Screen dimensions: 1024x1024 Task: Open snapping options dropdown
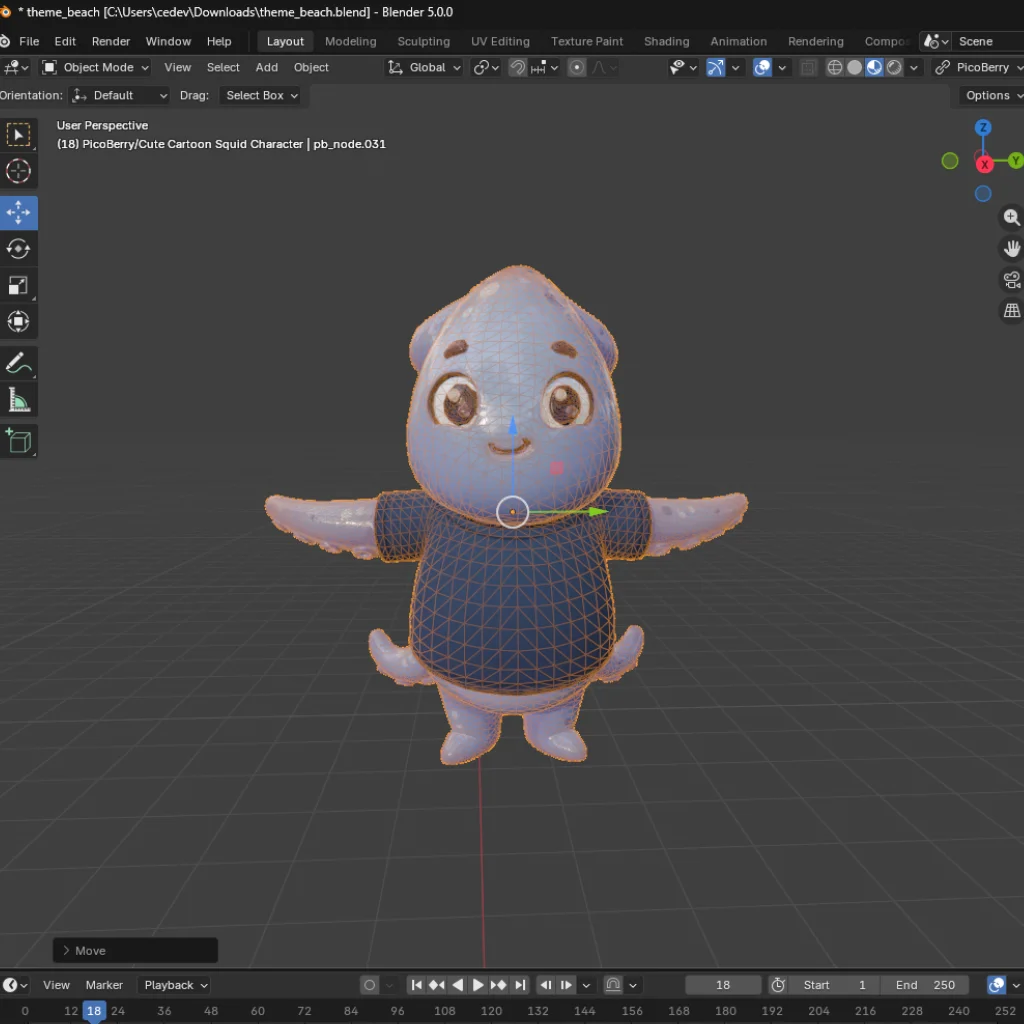click(545, 67)
